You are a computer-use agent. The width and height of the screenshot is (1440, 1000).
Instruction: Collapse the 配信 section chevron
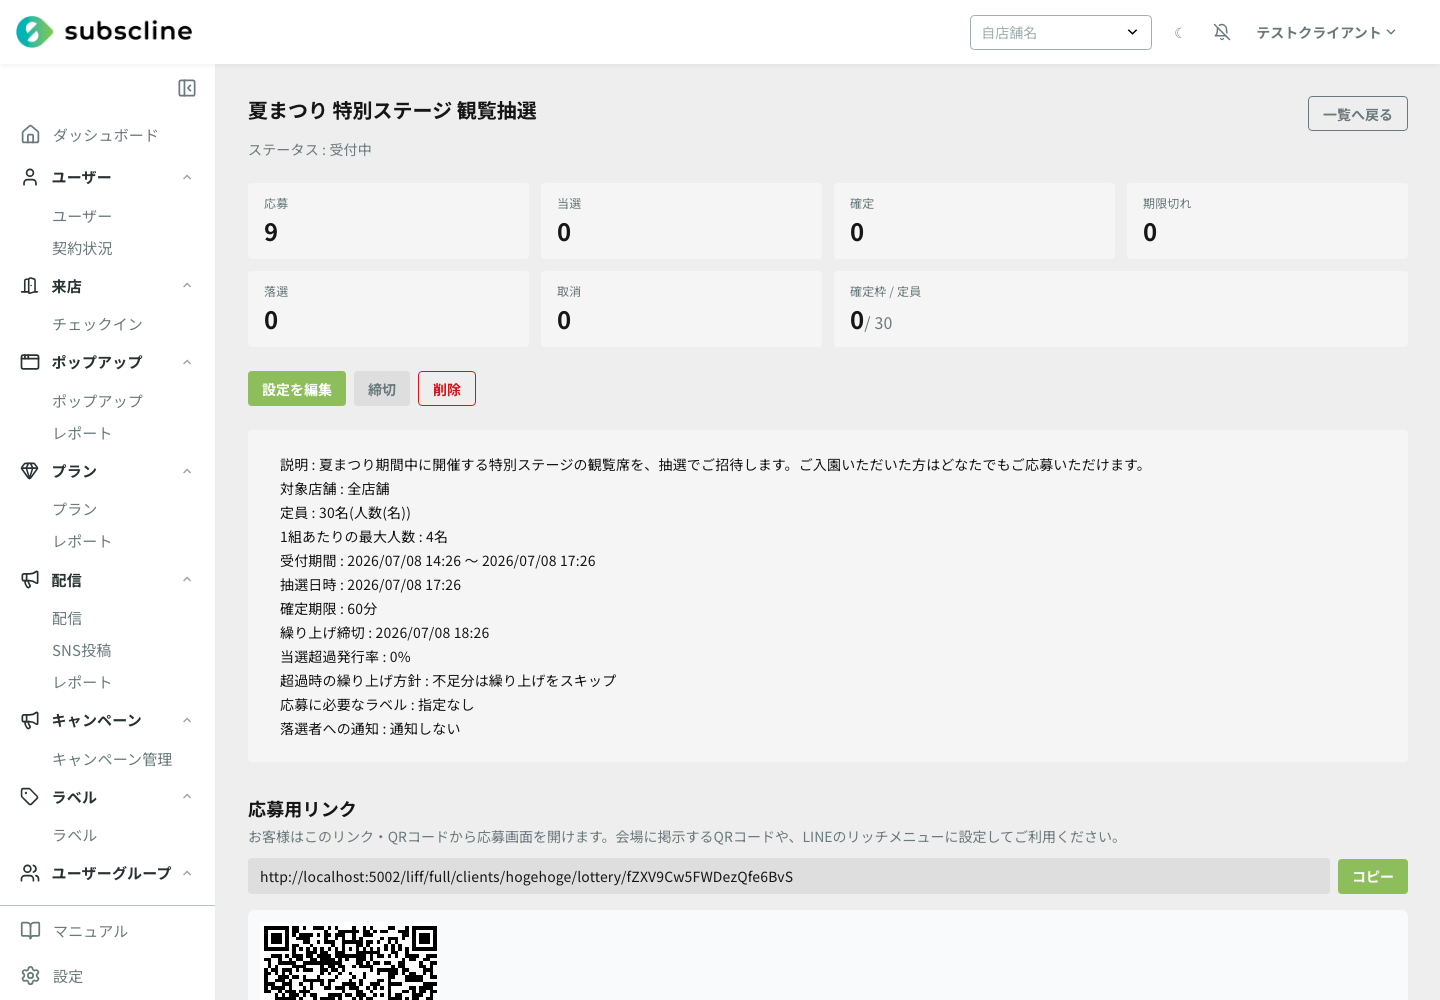187,580
